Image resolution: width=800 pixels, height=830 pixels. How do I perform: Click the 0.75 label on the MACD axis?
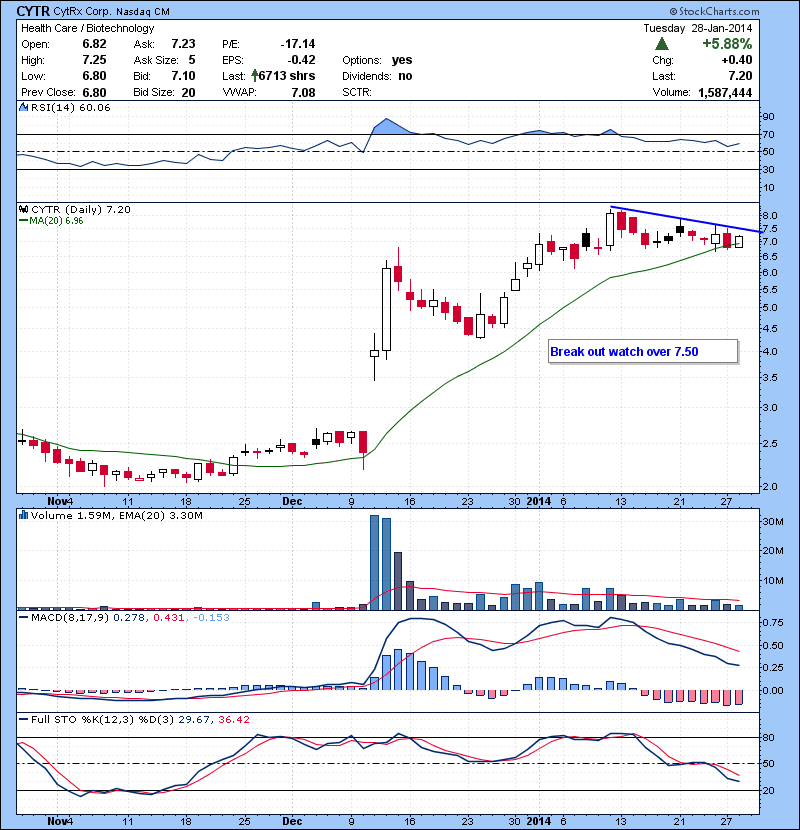pos(772,622)
